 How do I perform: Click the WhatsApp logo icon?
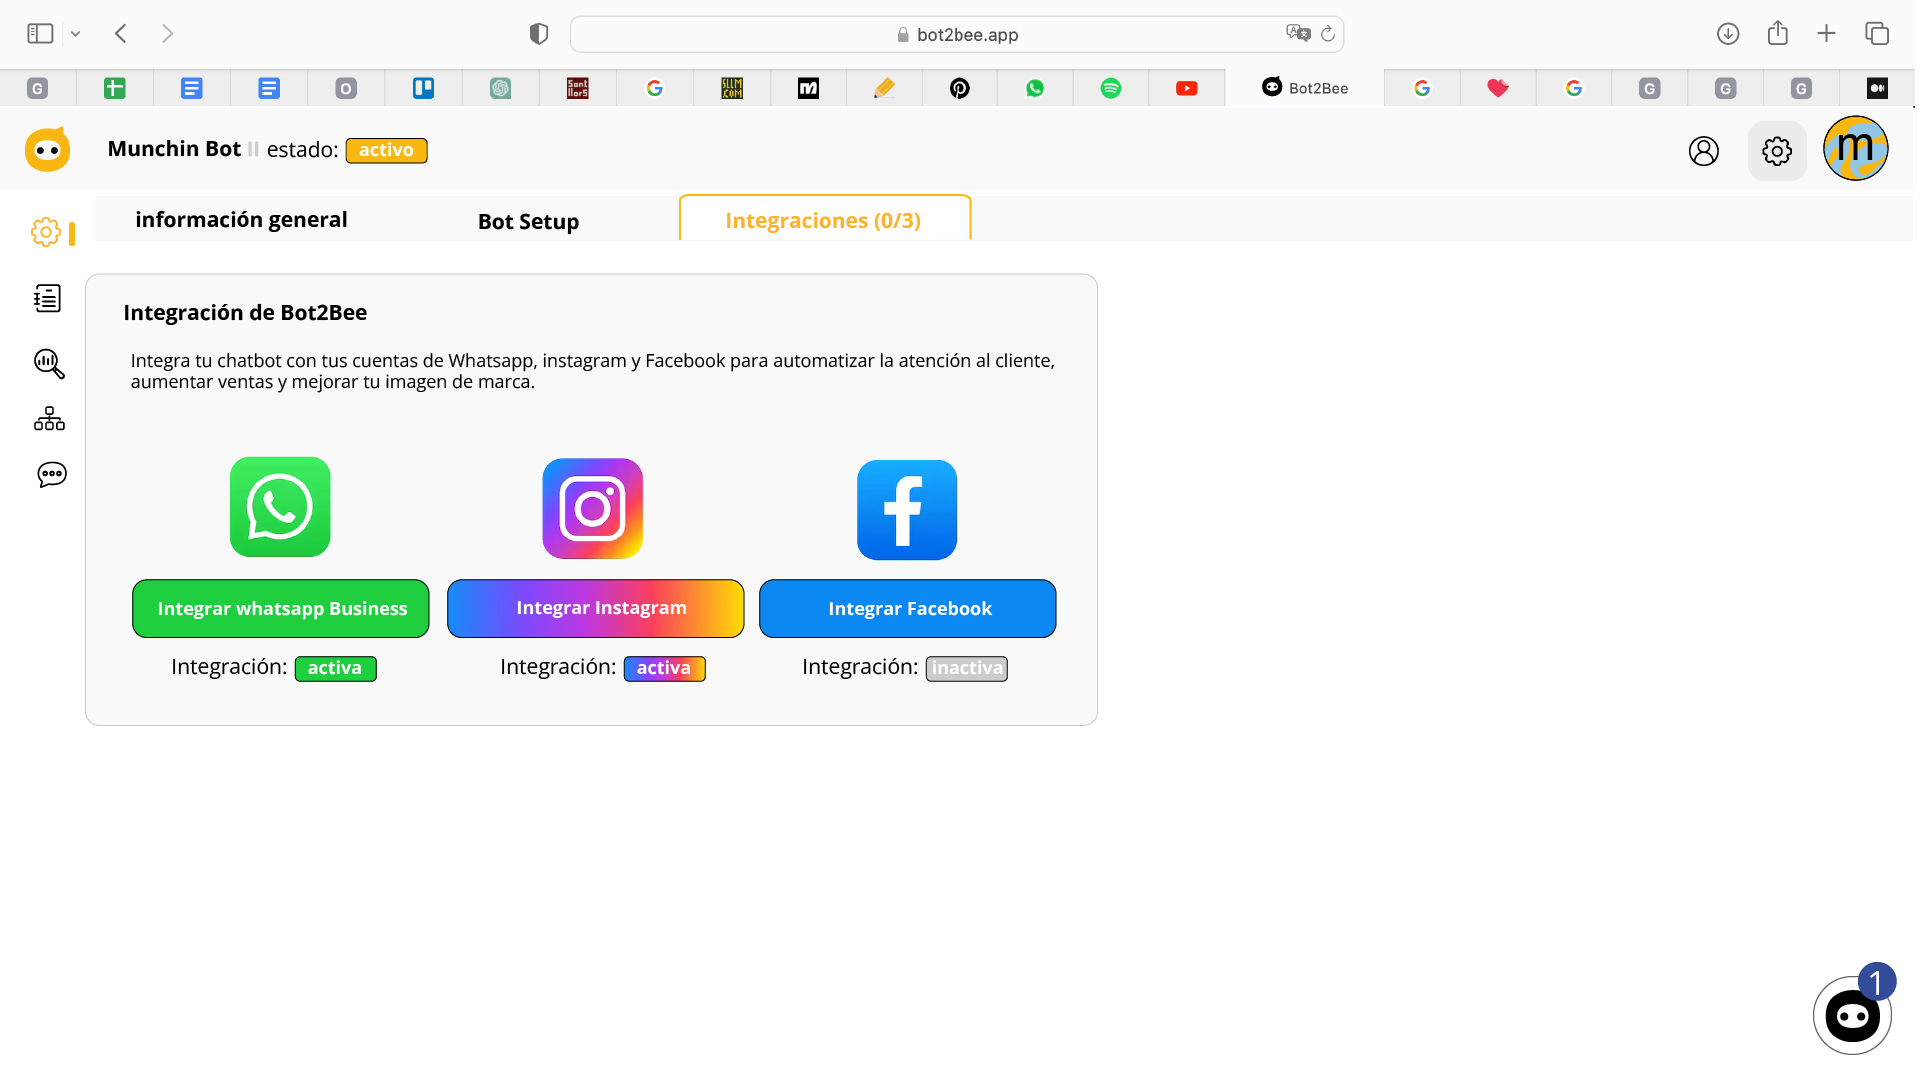tap(280, 507)
